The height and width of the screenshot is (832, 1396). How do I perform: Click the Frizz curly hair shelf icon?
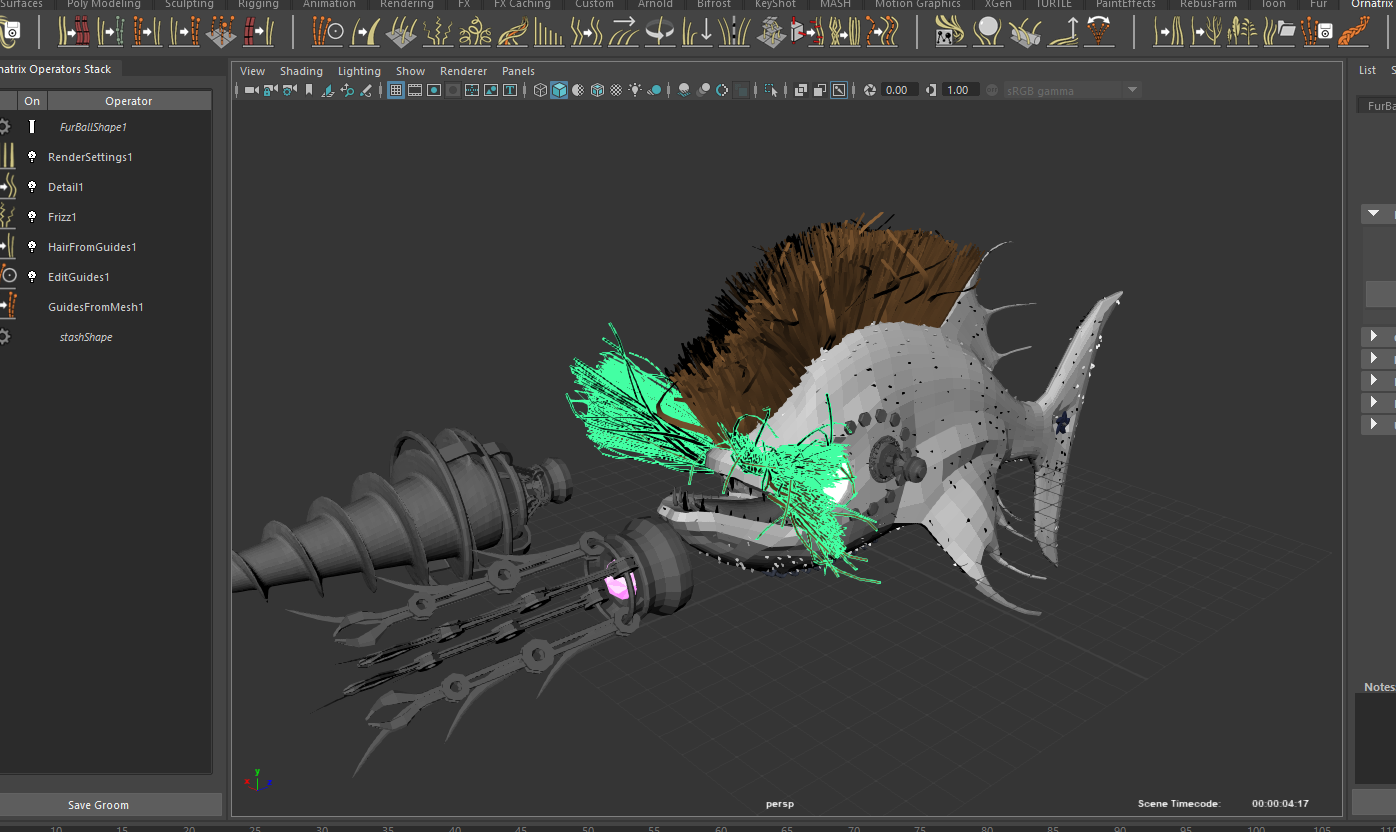tap(437, 32)
